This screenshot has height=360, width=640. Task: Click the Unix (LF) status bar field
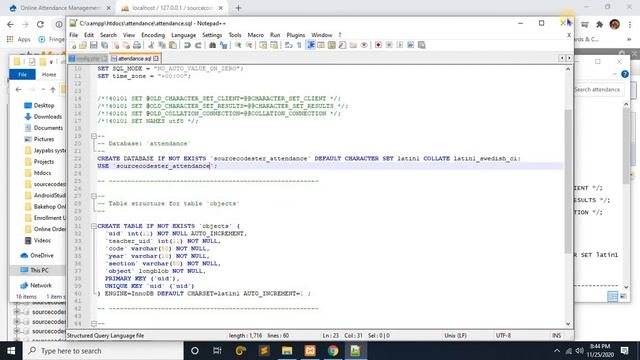(x=455, y=336)
